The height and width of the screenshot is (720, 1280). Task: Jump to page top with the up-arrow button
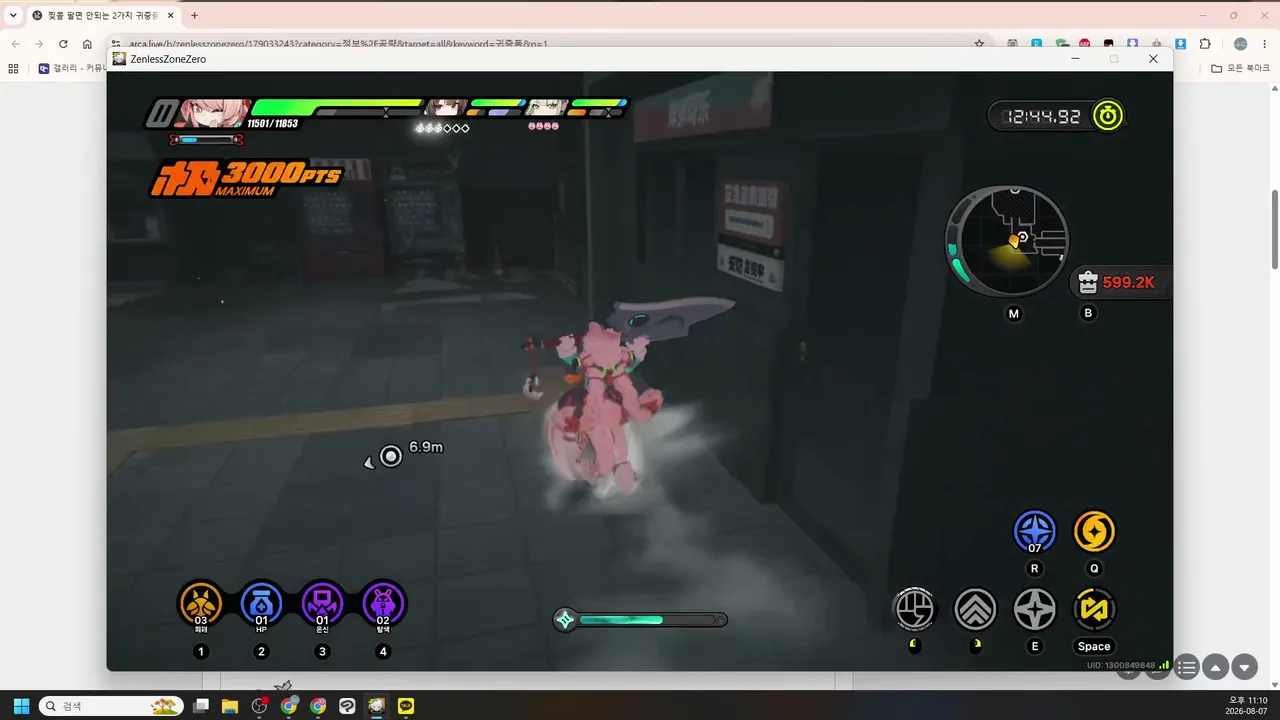[1216, 667]
